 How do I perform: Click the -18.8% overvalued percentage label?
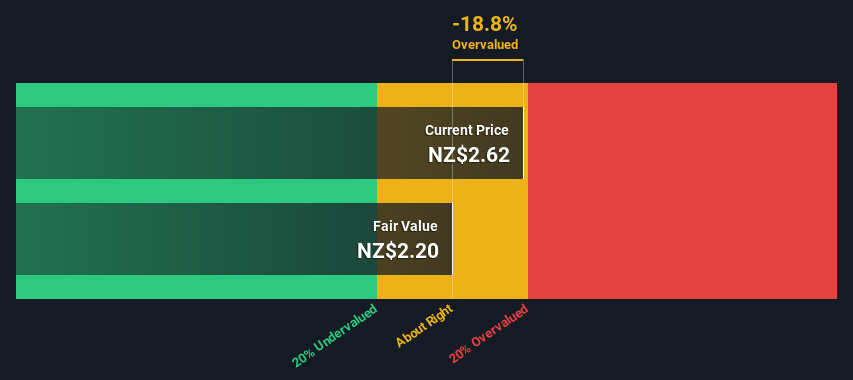[485, 24]
